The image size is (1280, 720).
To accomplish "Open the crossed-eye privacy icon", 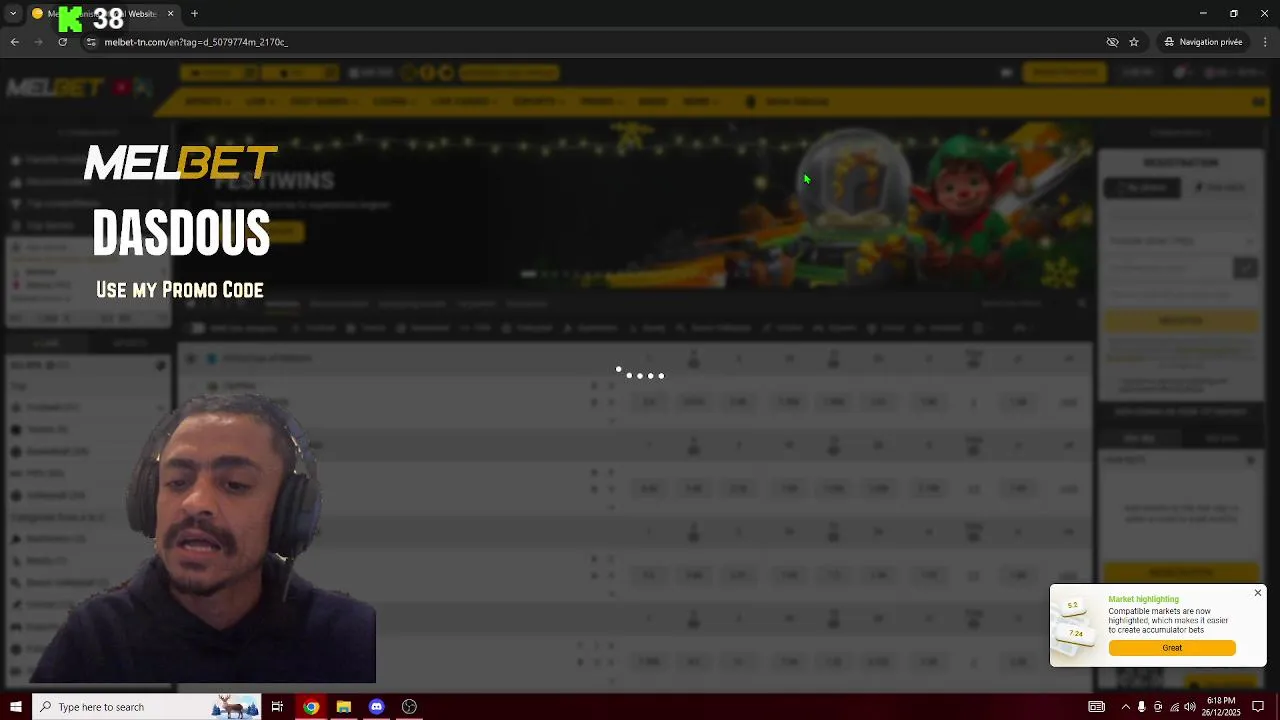I will pyautogui.click(x=1112, y=42).
